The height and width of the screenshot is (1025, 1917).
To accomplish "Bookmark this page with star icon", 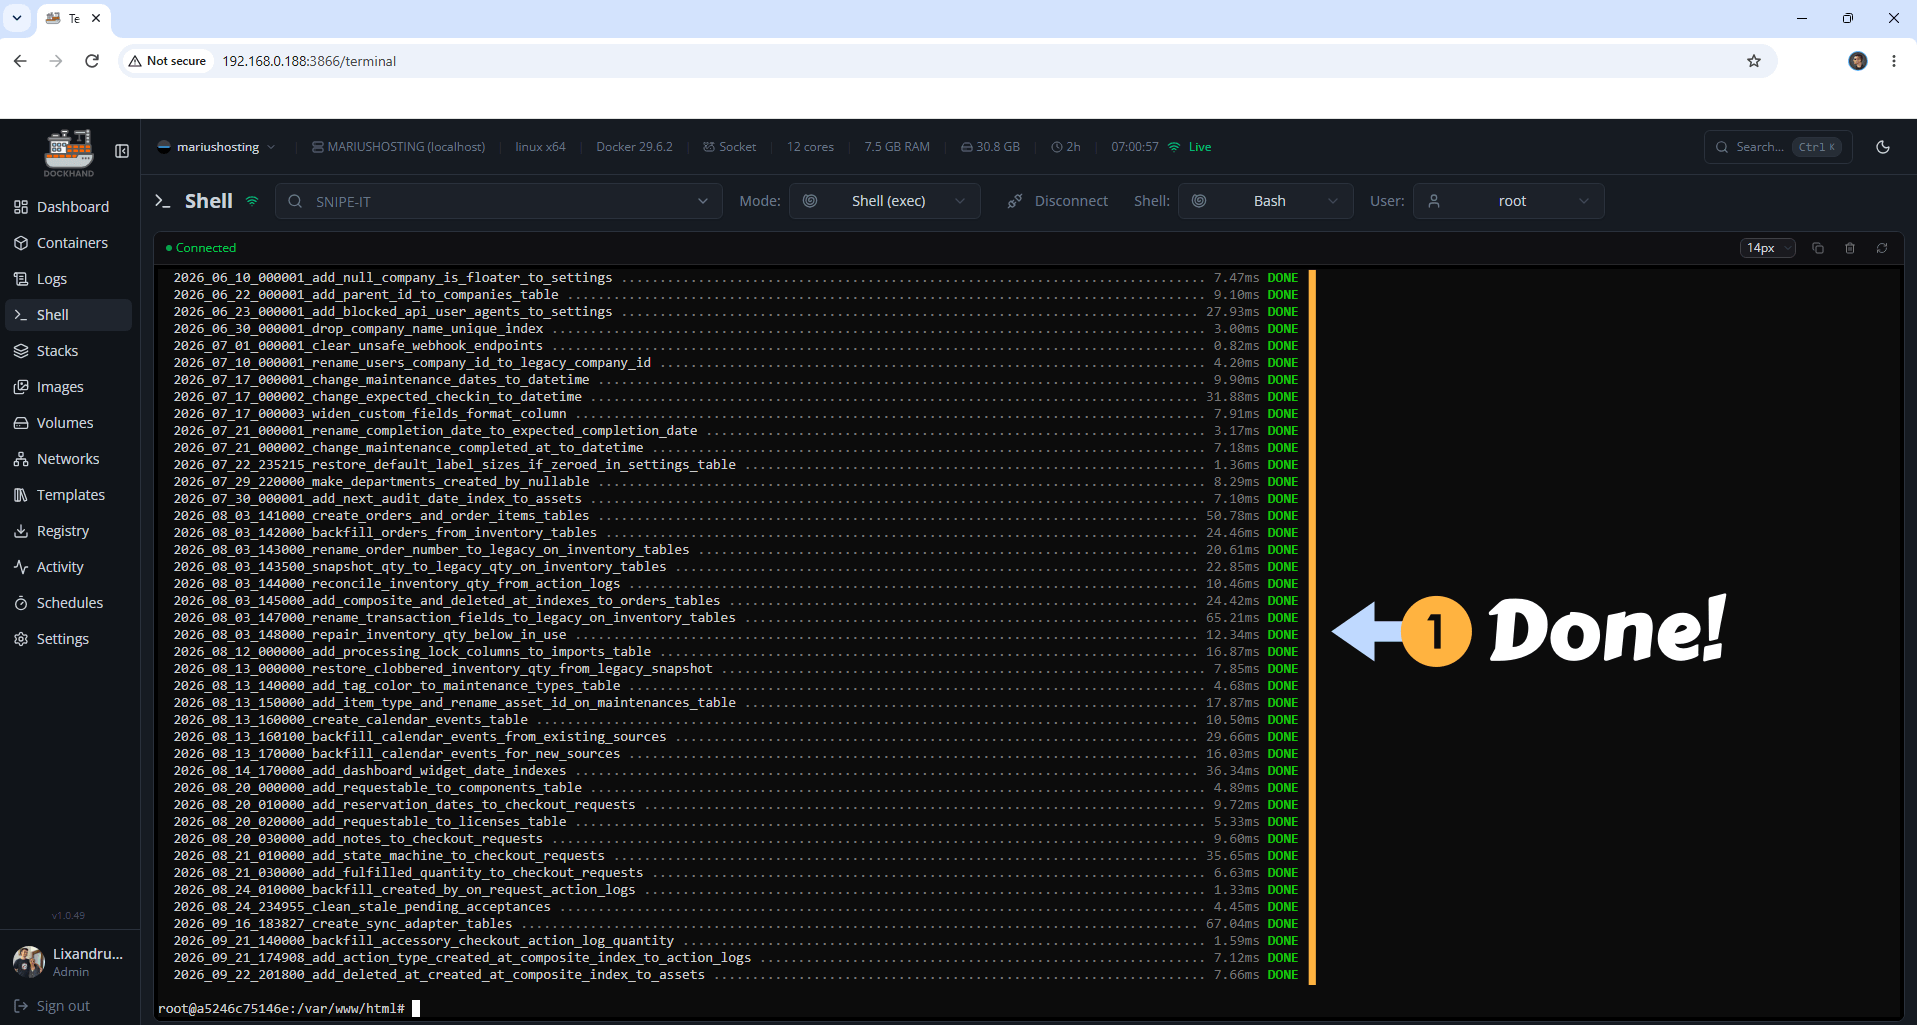I will pos(1754,61).
